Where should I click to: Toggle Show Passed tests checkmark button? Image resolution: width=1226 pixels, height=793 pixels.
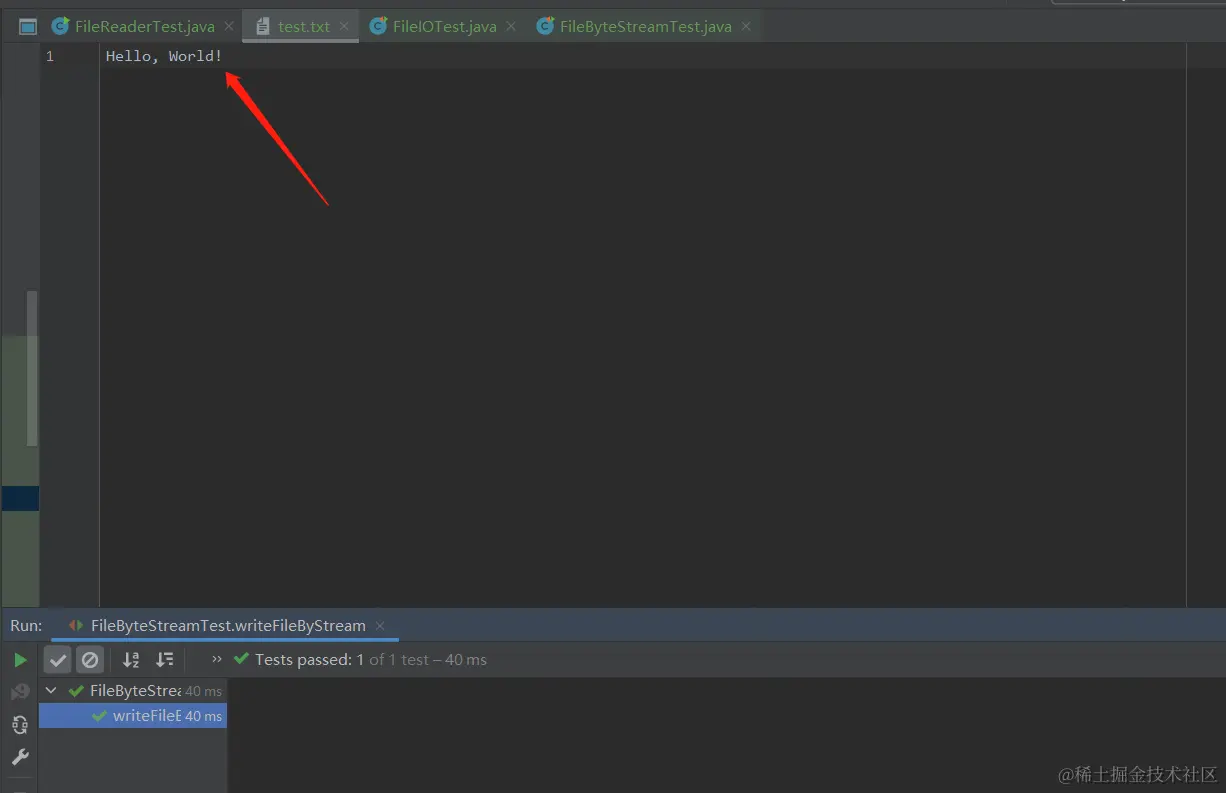(58, 660)
